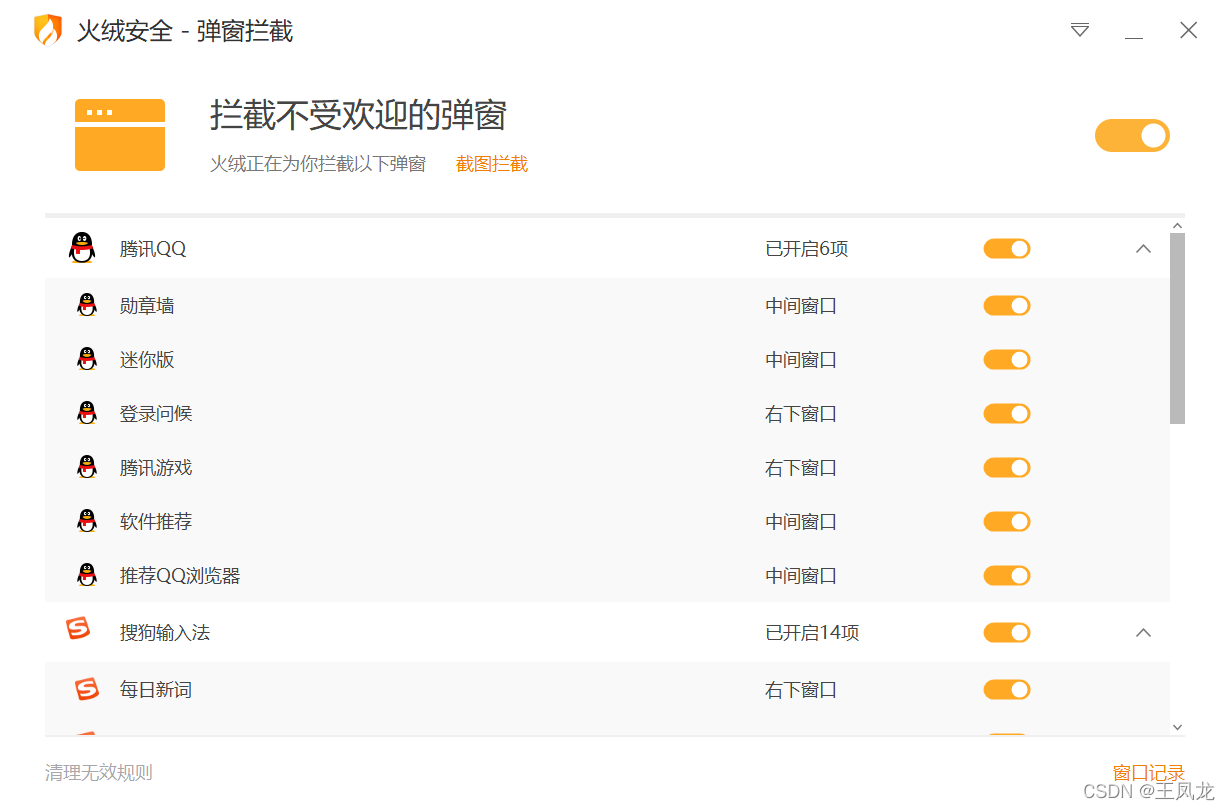Click the 腾讯QQ penguin icon
1230x810 pixels.
click(x=82, y=248)
